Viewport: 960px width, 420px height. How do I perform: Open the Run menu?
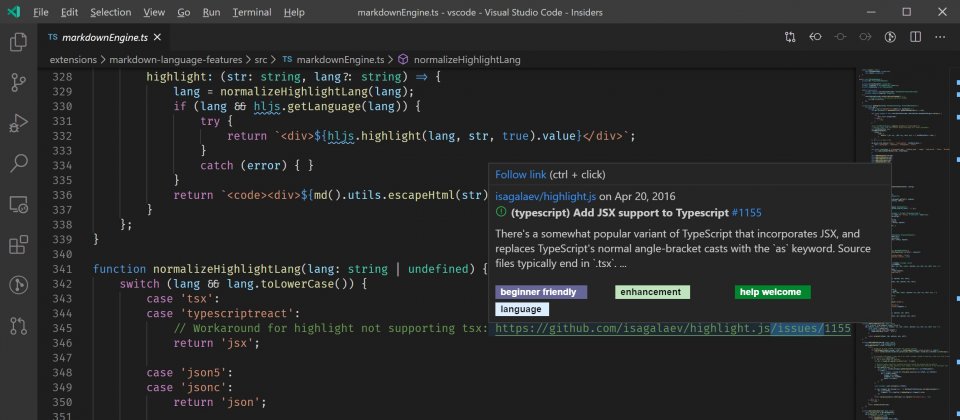point(211,12)
